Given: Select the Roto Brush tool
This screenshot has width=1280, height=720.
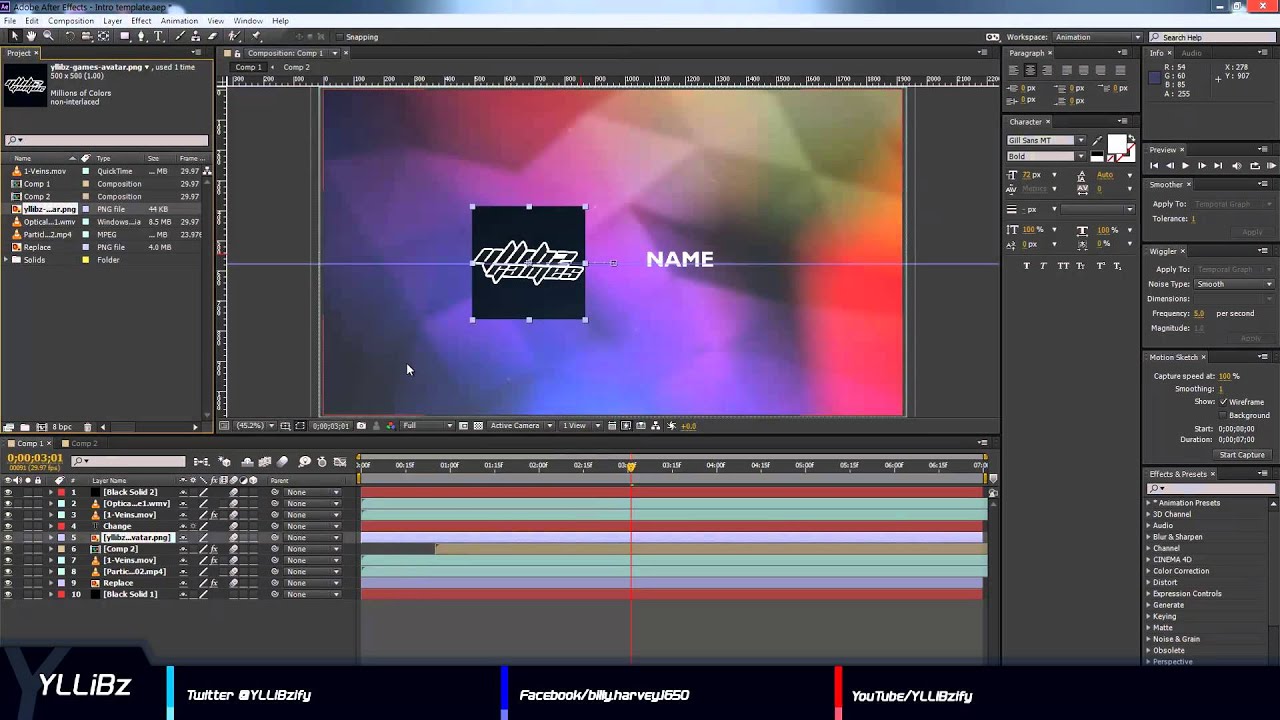Looking at the screenshot, I should click(234, 36).
